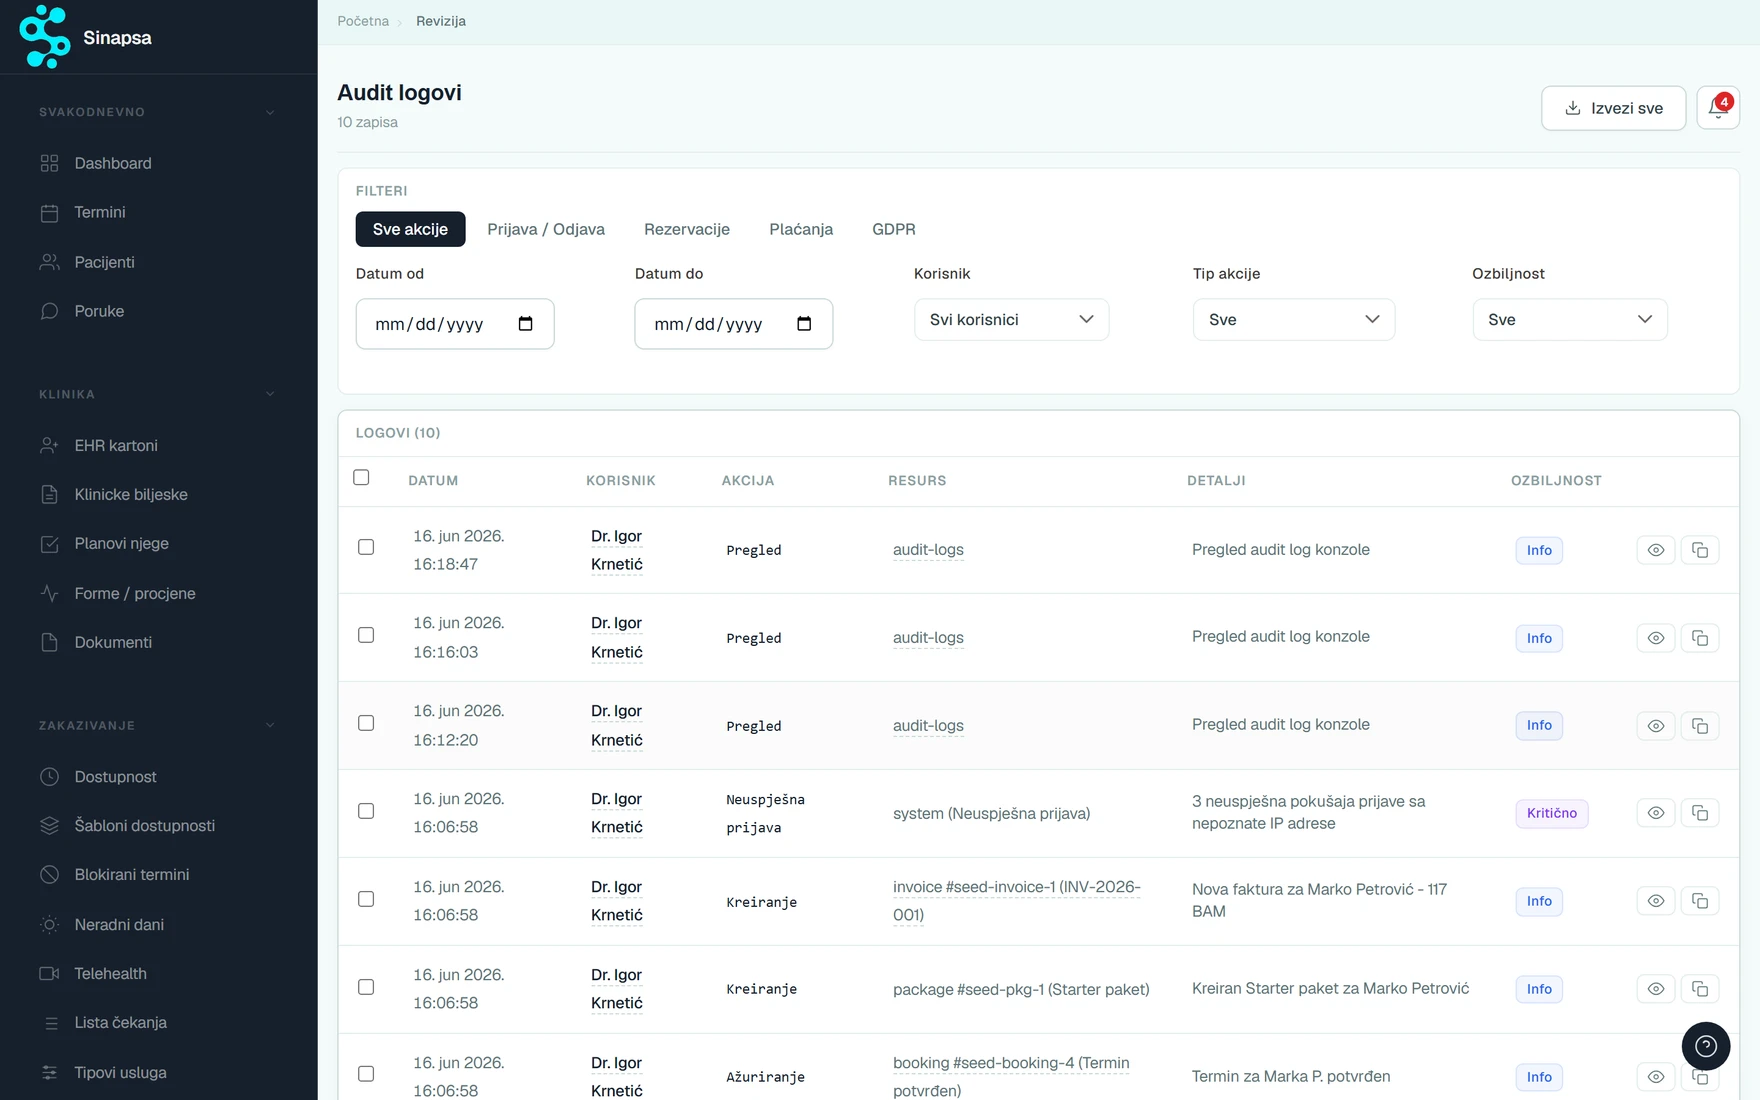Focus the Datum do date field
Image resolution: width=1760 pixels, height=1100 pixels.
pyautogui.click(x=734, y=324)
